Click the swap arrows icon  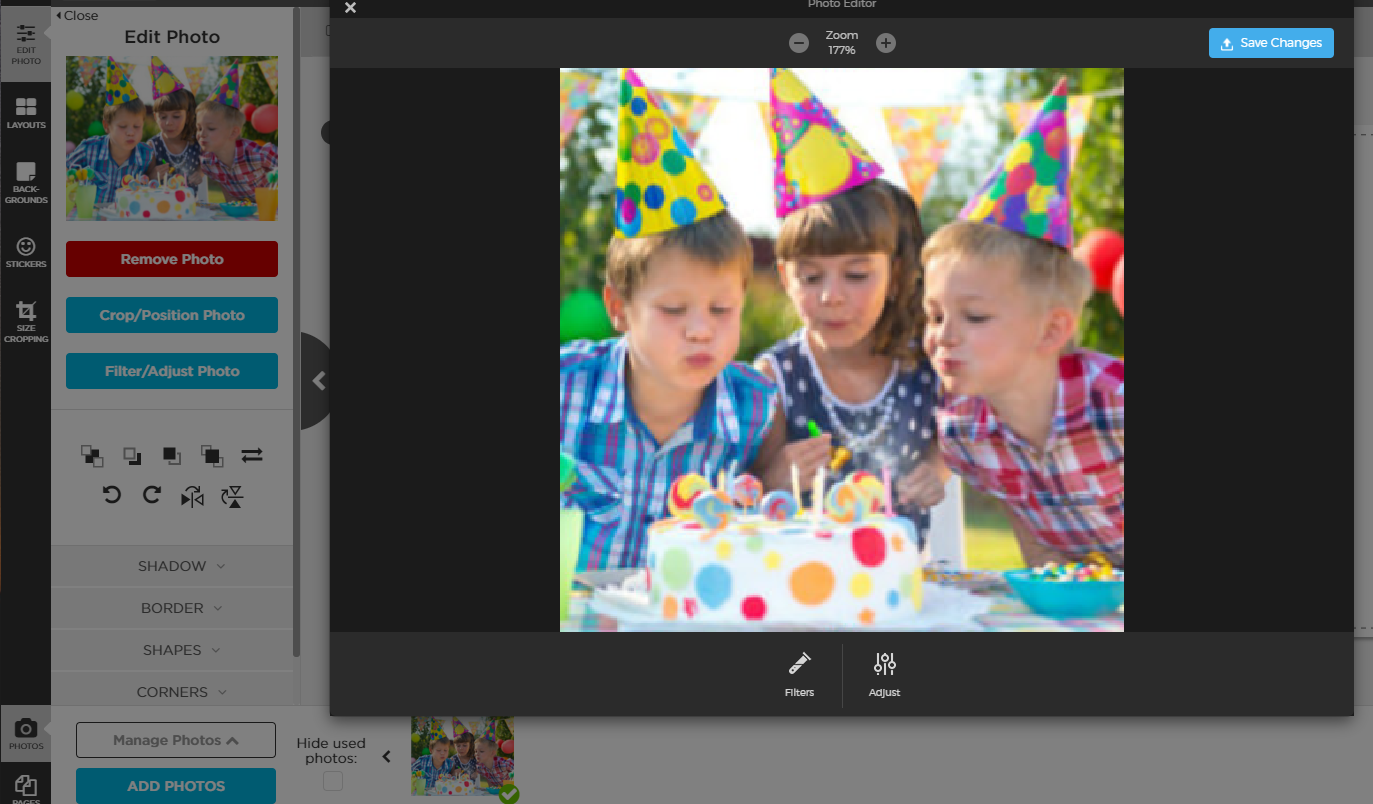(252, 455)
